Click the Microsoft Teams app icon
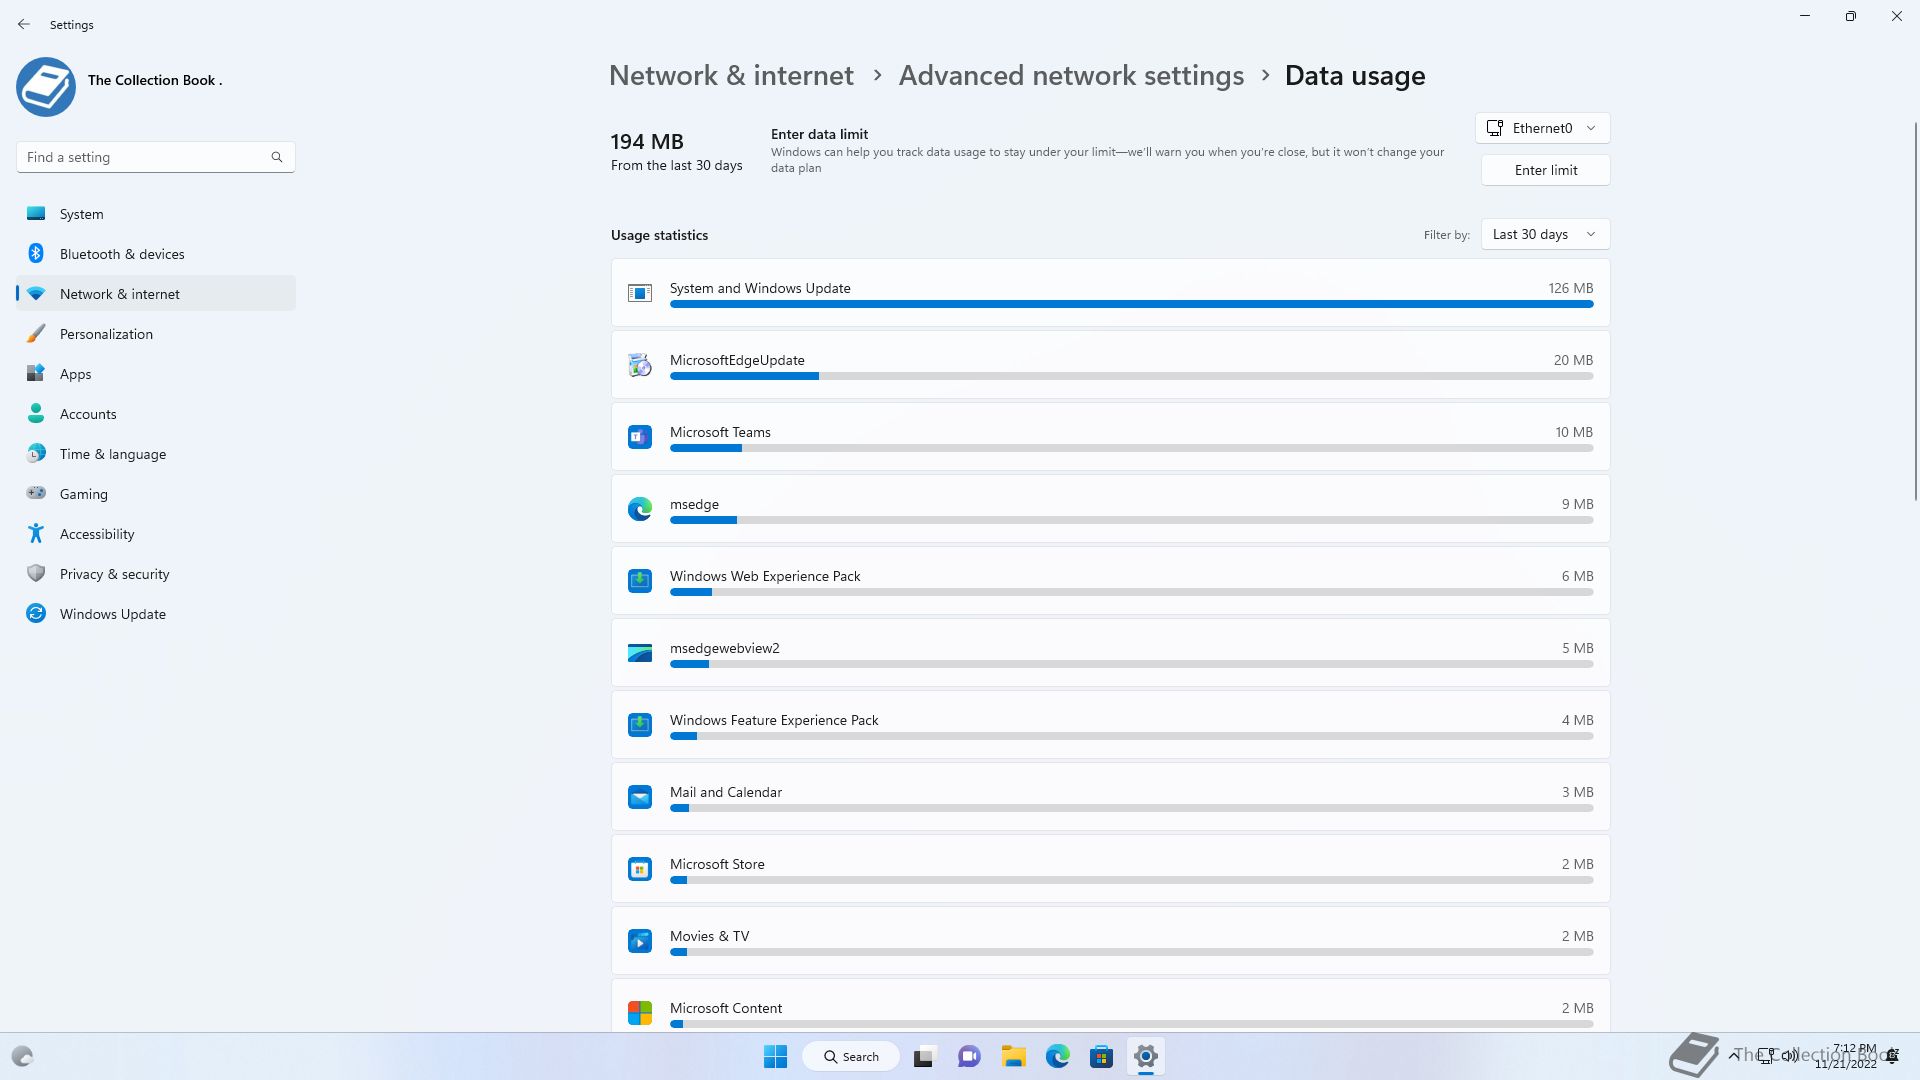This screenshot has width=1920, height=1080. coord(640,437)
